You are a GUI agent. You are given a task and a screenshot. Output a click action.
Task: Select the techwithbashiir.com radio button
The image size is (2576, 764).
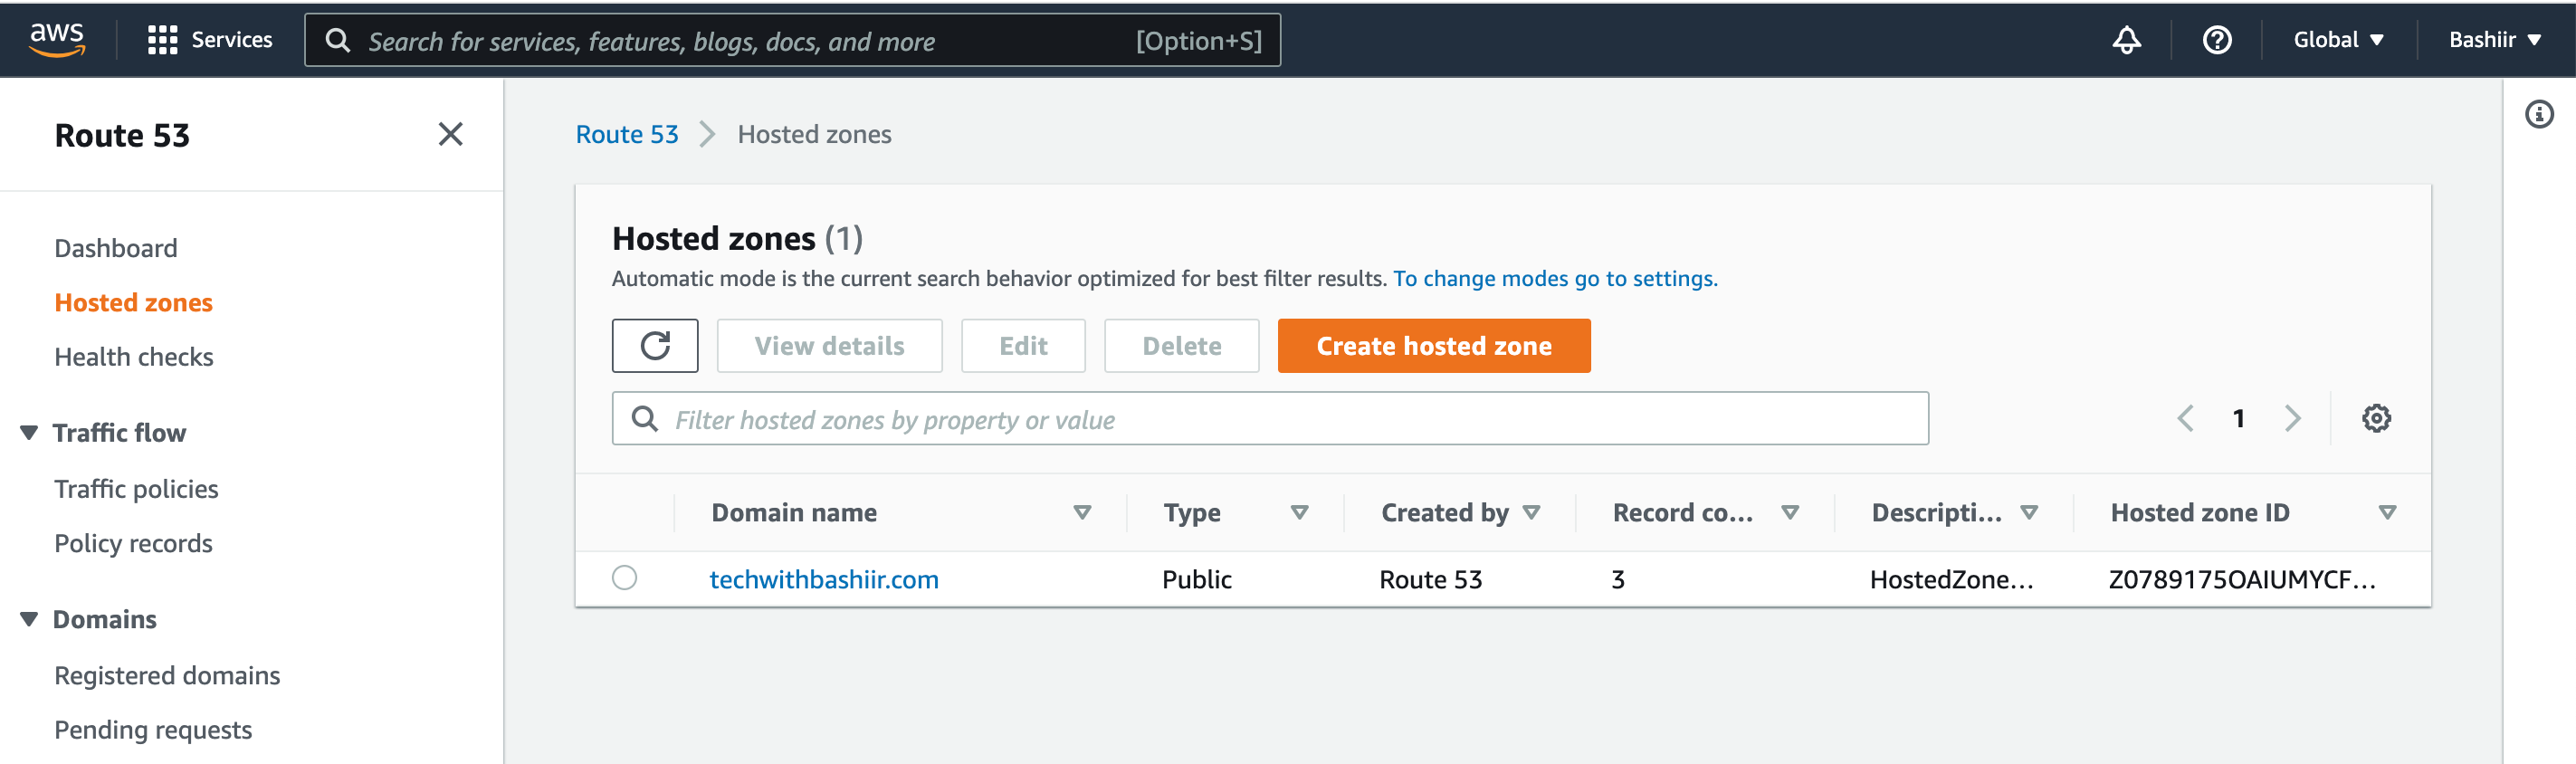pyautogui.click(x=624, y=578)
